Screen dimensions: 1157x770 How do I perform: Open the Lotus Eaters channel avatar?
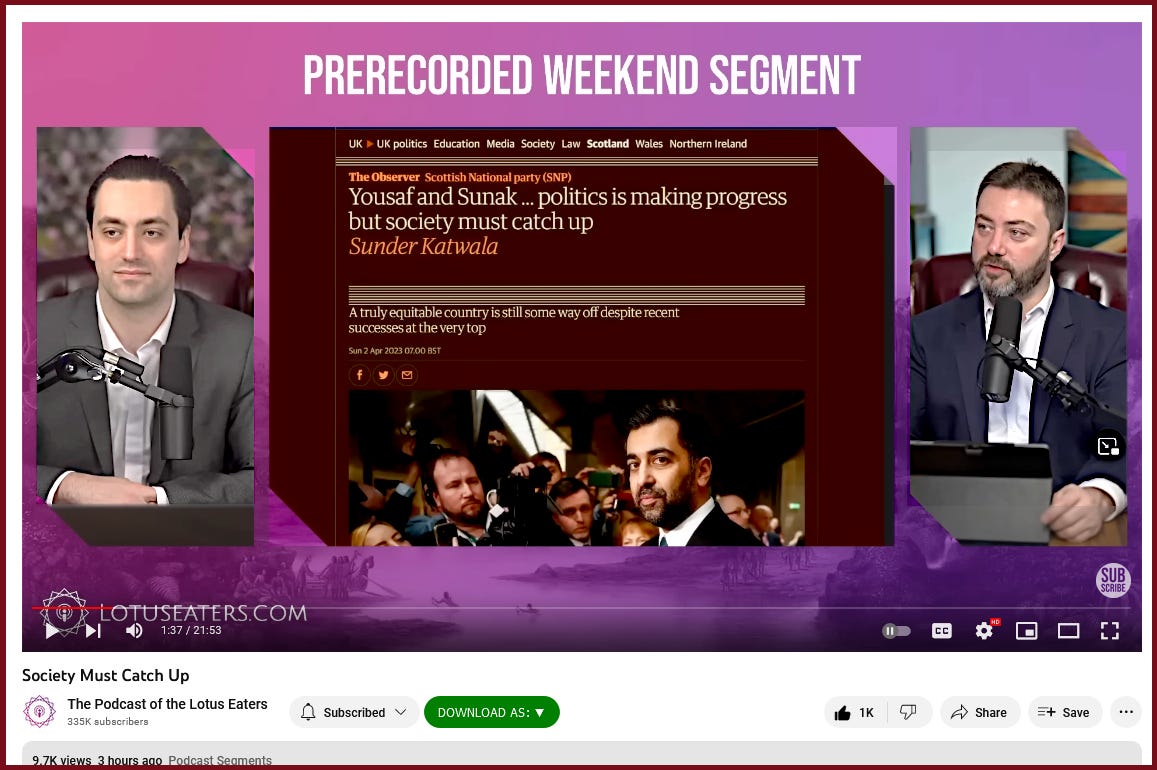click(x=39, y=712)
